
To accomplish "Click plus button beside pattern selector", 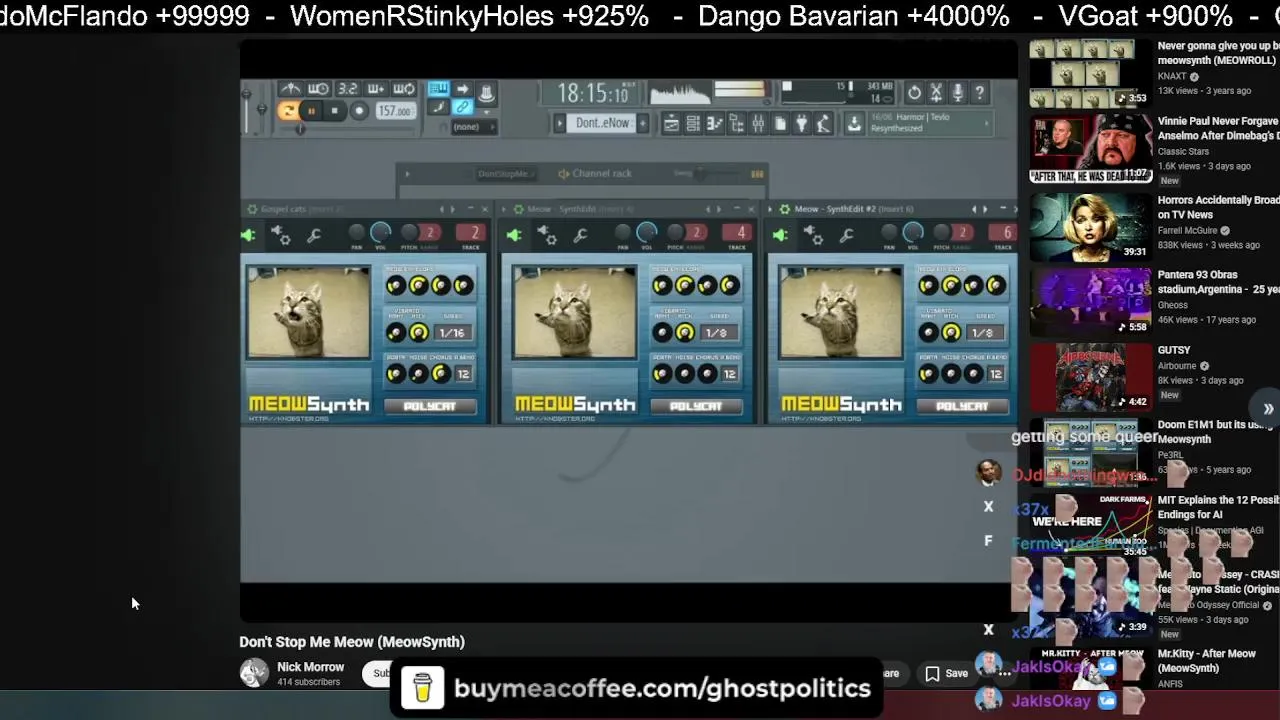I will pos(643,123).
